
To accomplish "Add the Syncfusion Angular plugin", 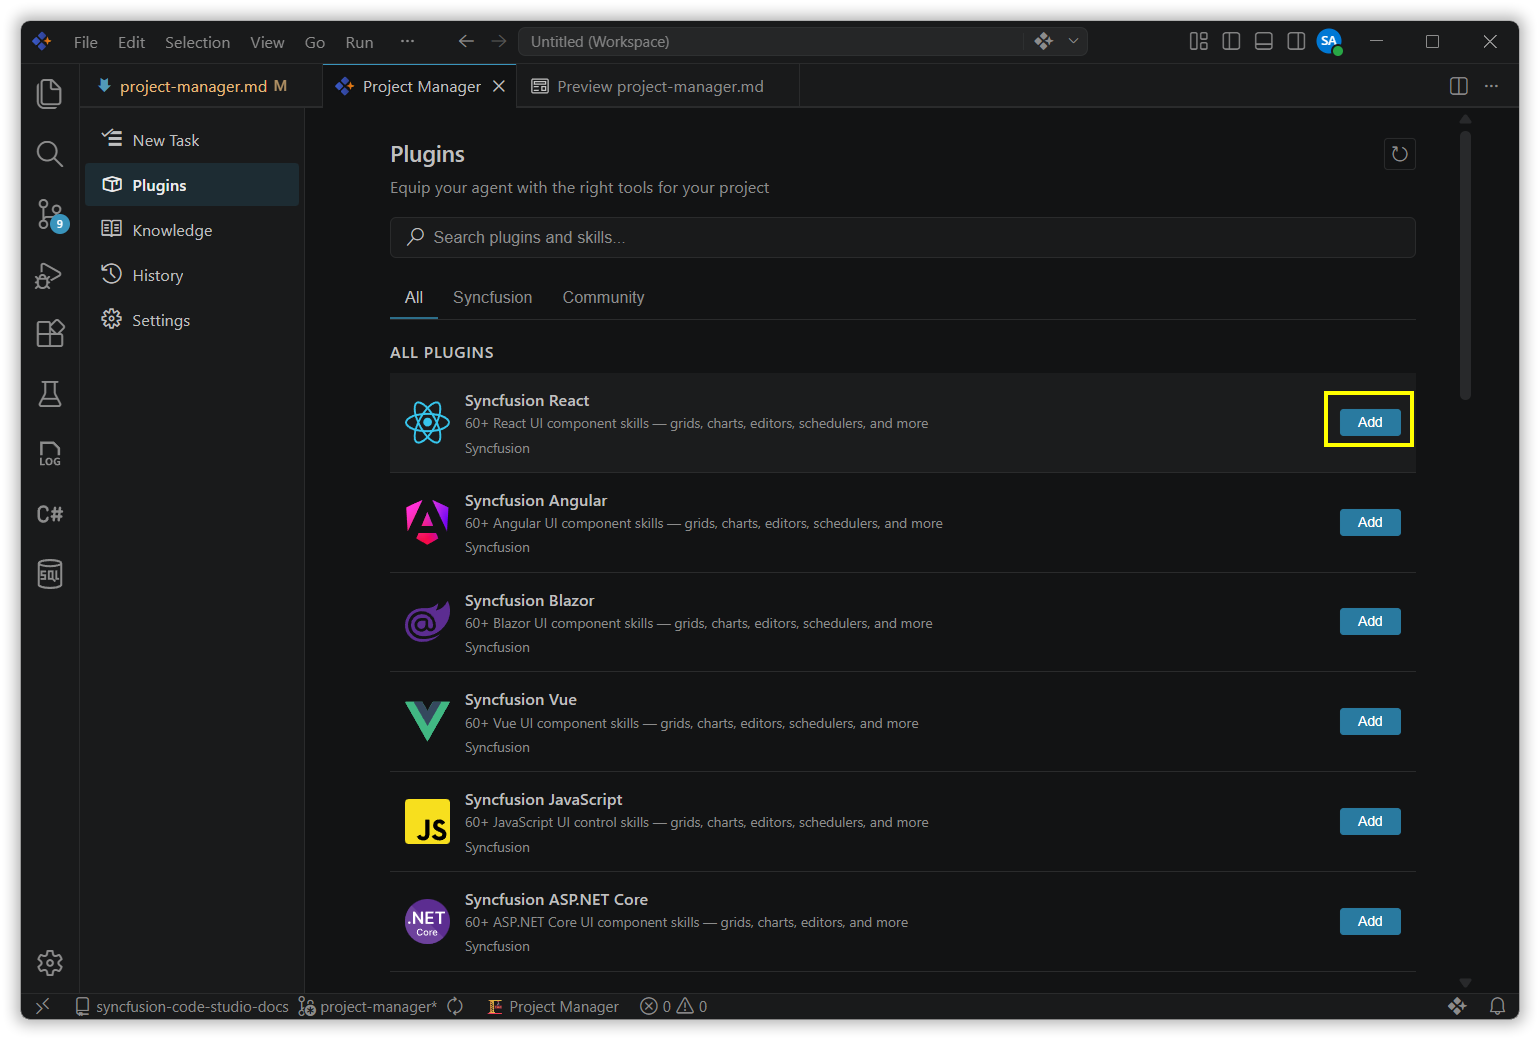I will click(x=1370, y=522).
